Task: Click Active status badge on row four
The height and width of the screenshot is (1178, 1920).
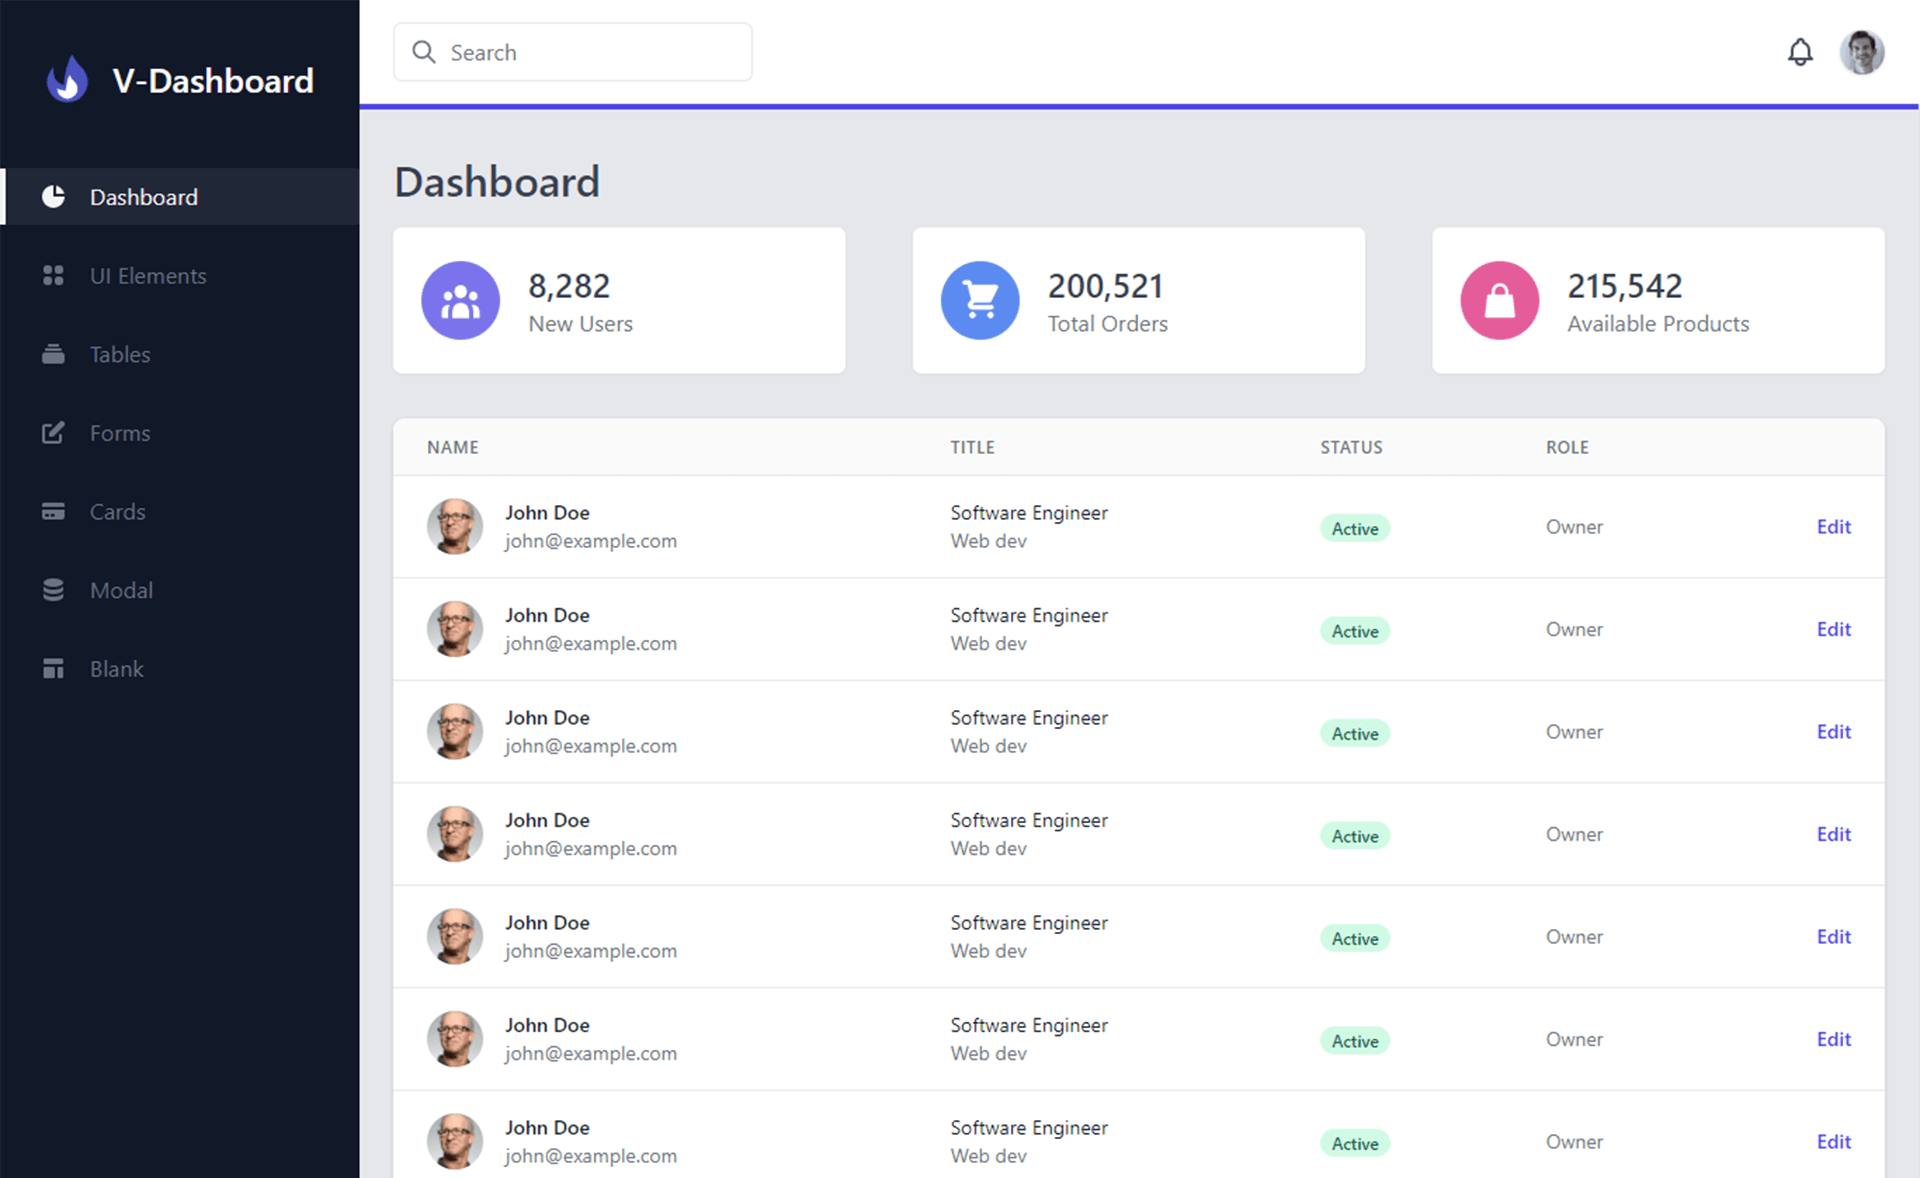Action: tap(1354, 835)
